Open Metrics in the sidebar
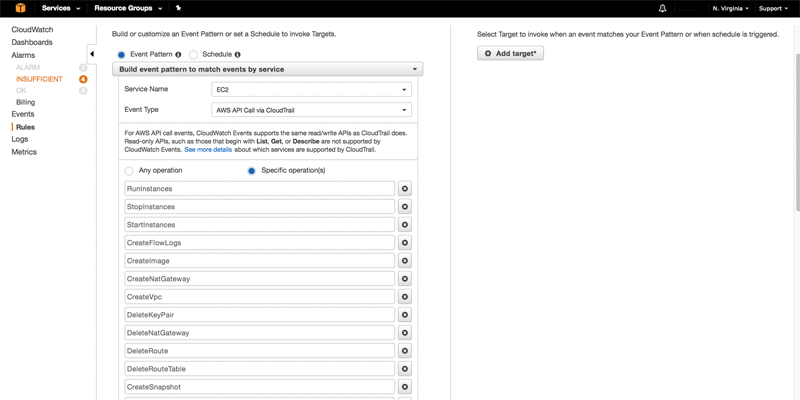The image size is (800, 400). [24, 152]
